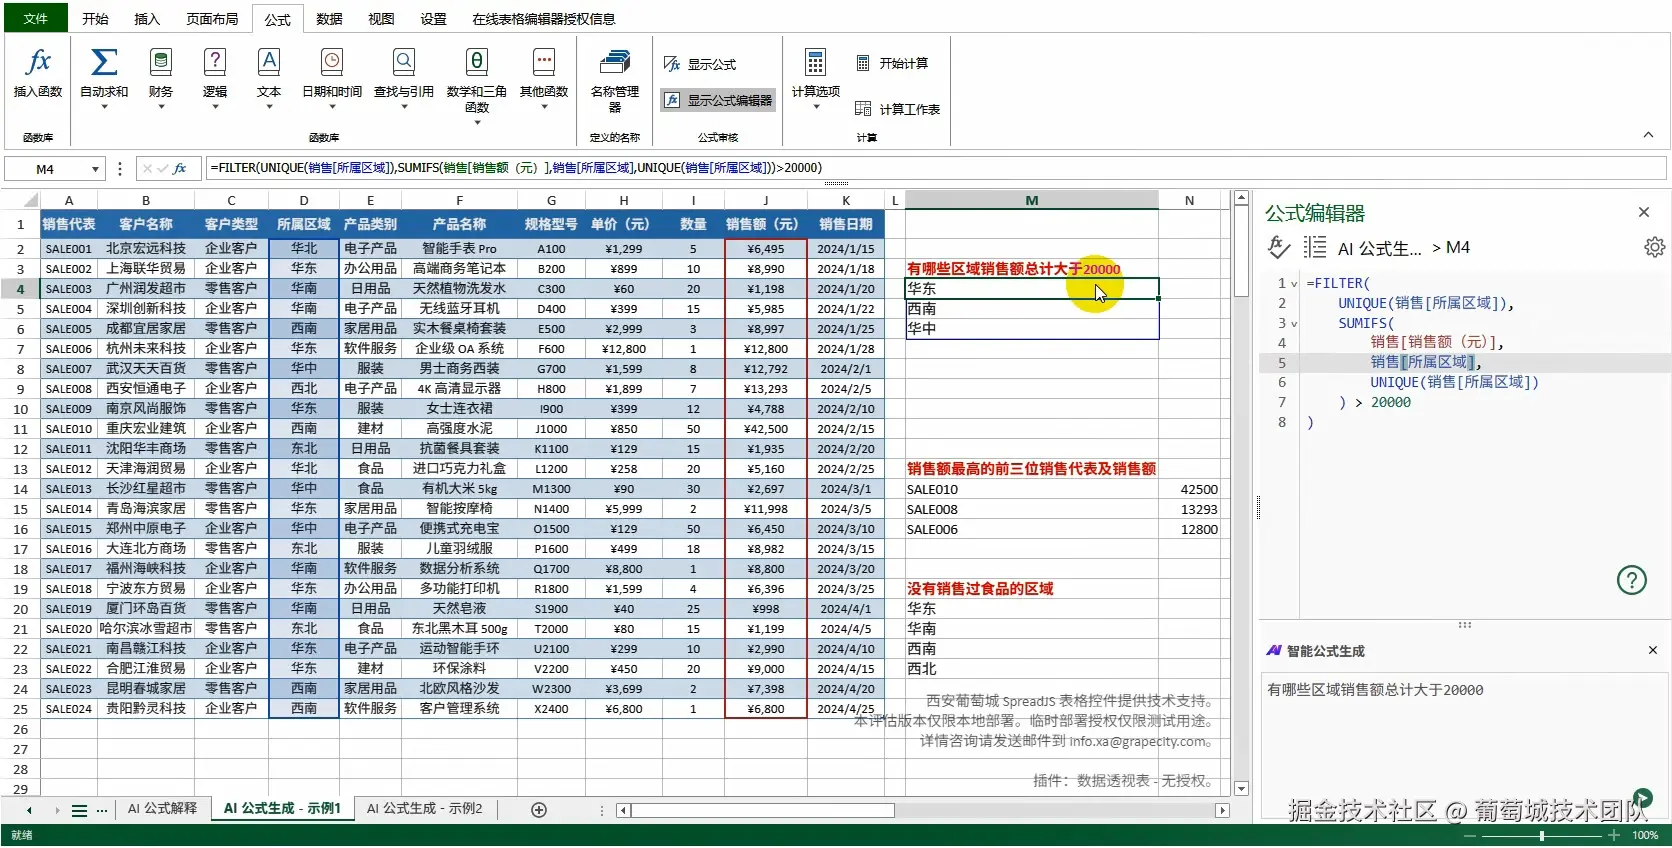Viewport: 1672px width, 848px height.
Task: Select the AI 公式生成 - 示例2 sheet tab
Action: click(424, 808)
